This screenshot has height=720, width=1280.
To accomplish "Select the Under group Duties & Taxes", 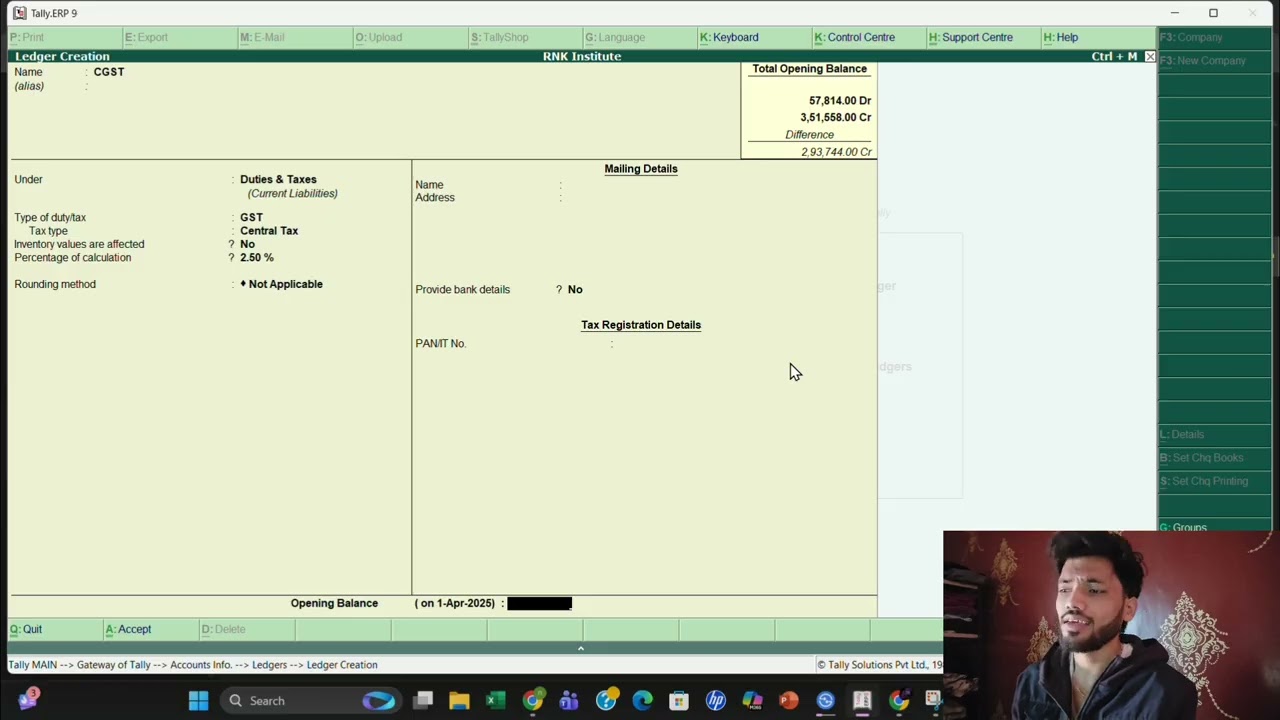I will (278, 180).
